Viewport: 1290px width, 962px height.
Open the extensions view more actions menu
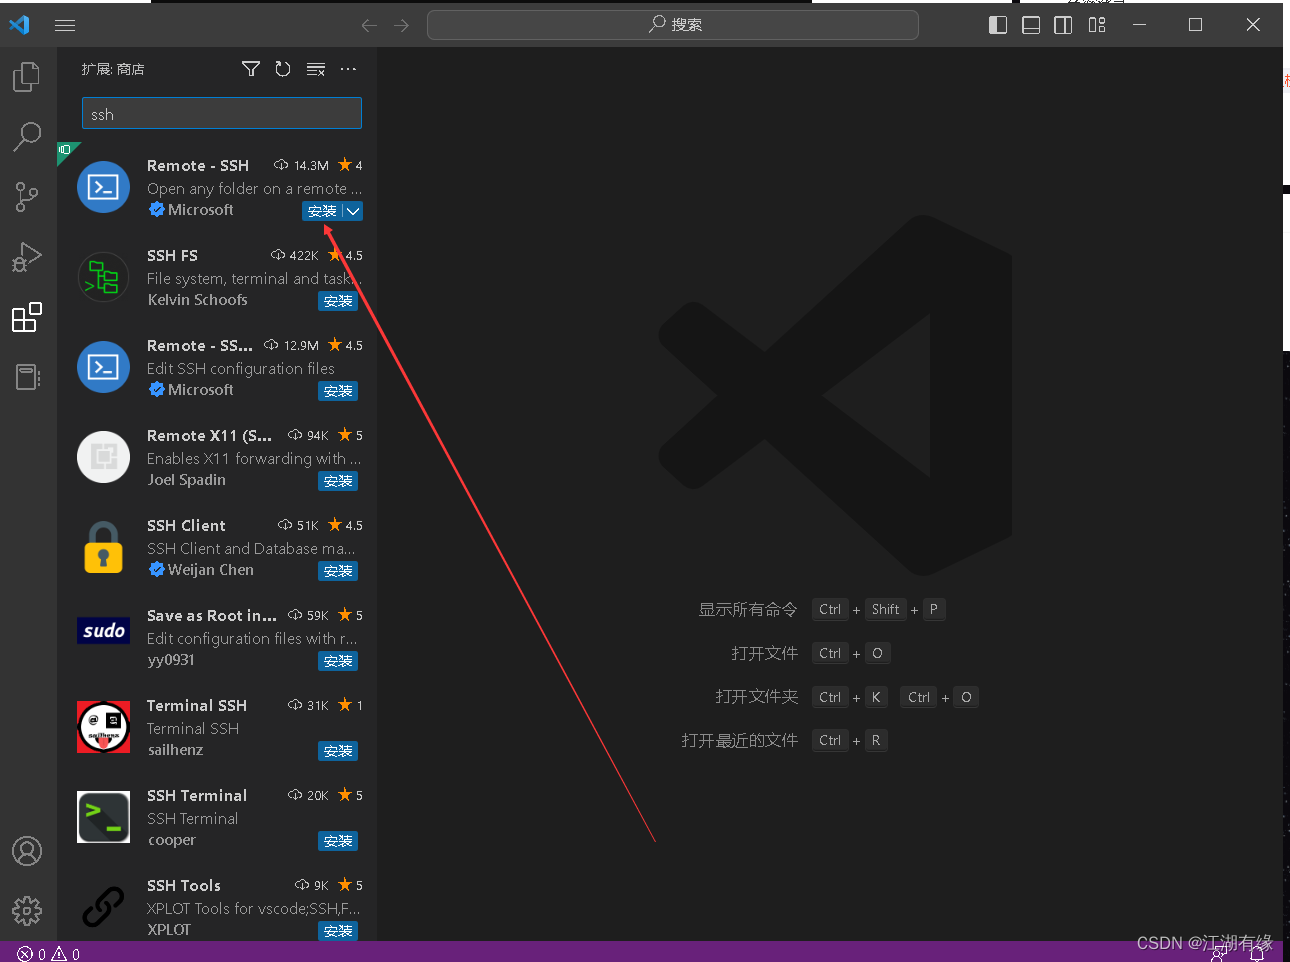click(x=348, y=69)
